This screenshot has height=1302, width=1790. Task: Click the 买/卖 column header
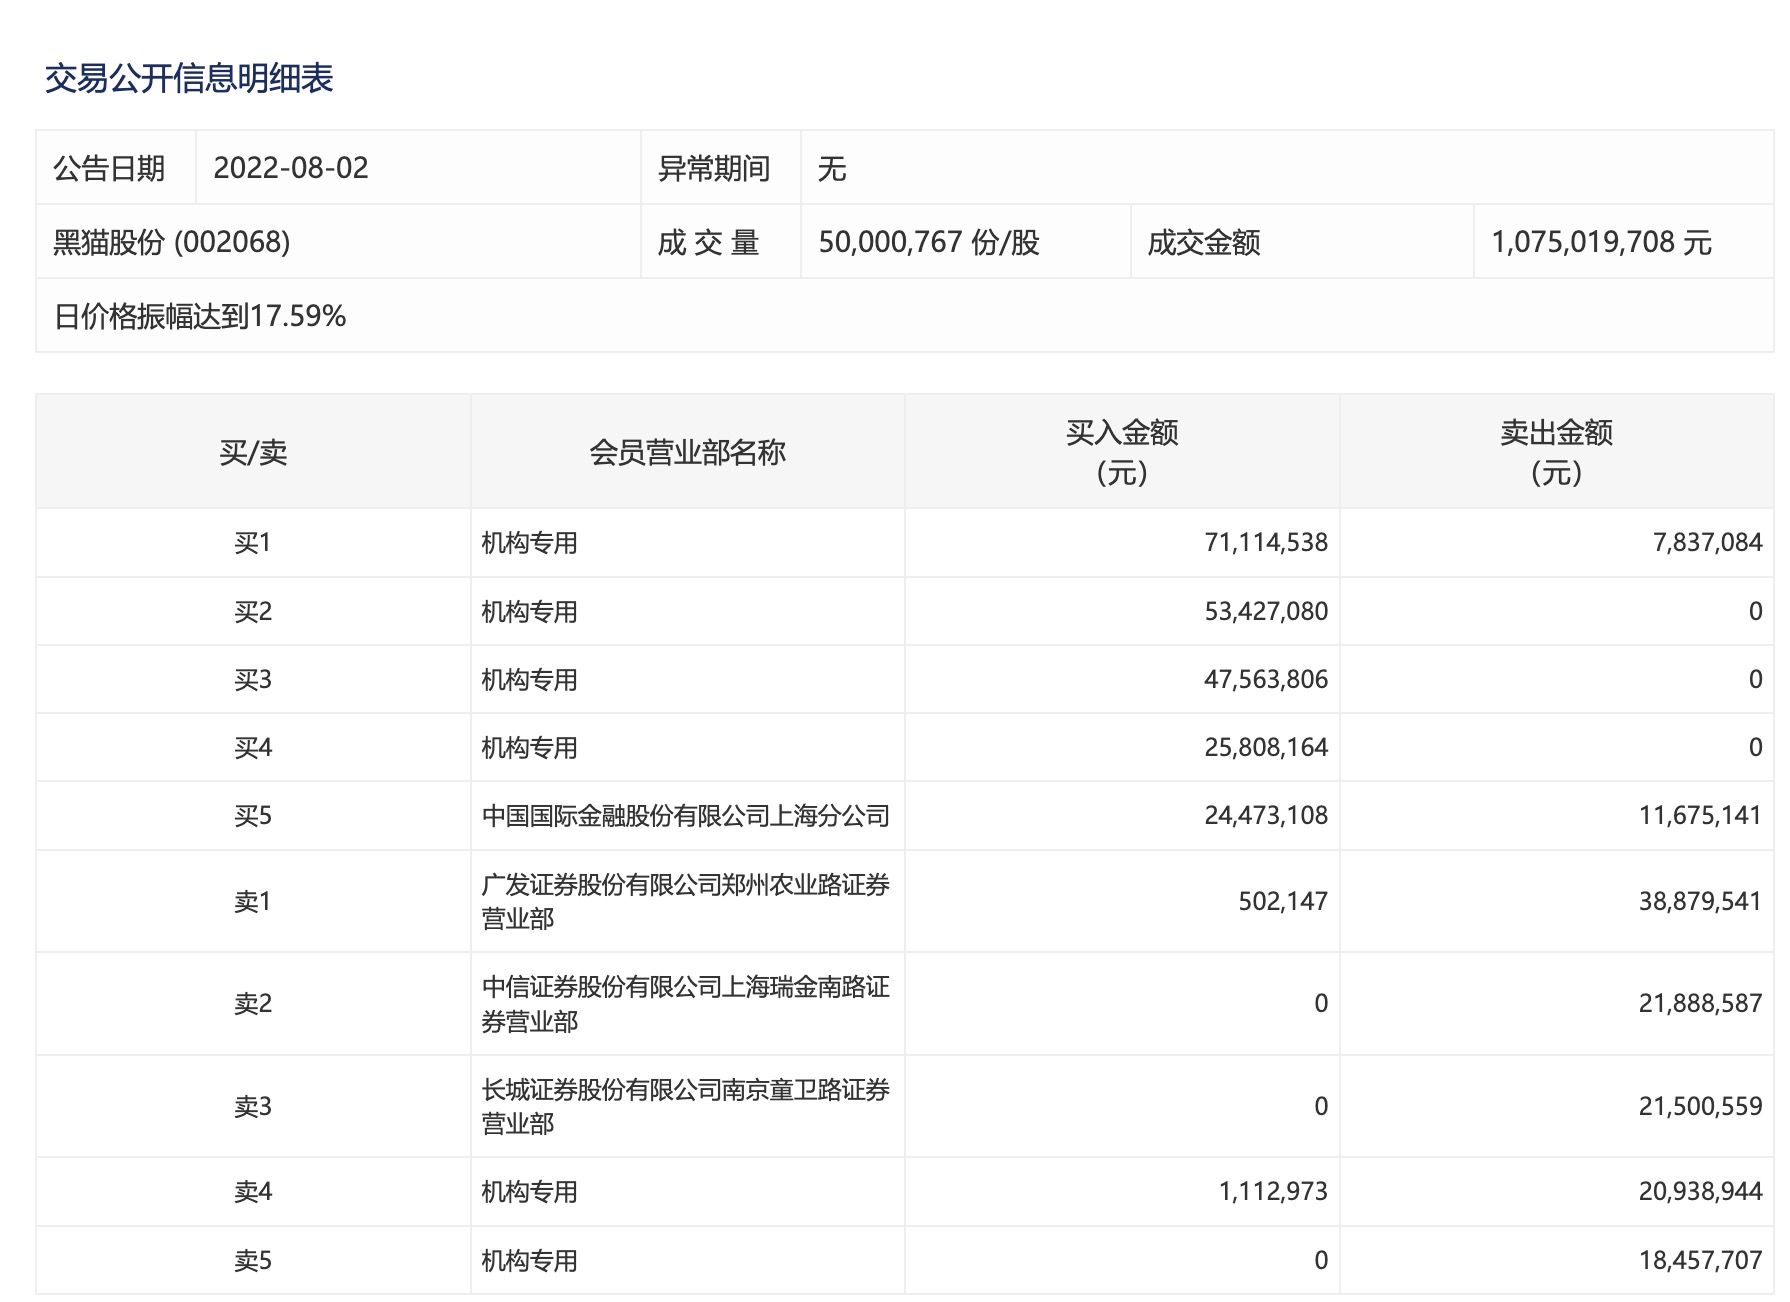click(x=253, y=452)
